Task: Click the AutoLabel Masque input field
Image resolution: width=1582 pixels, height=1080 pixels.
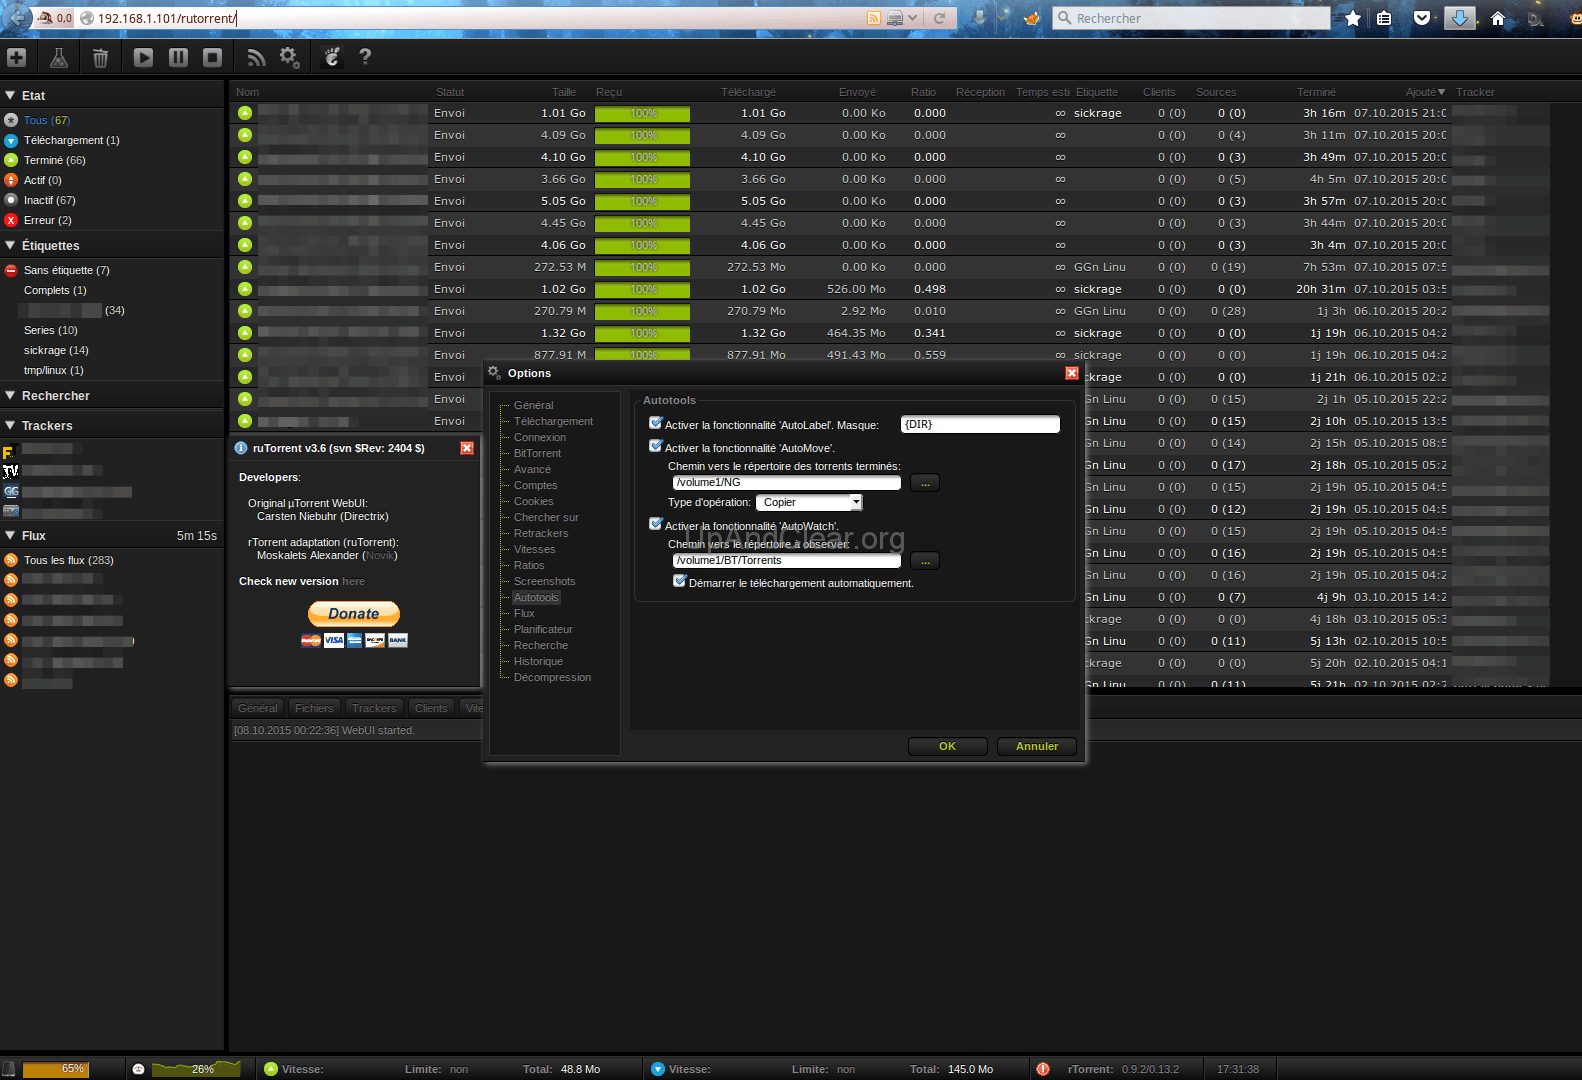Action: tap(980, 424)
